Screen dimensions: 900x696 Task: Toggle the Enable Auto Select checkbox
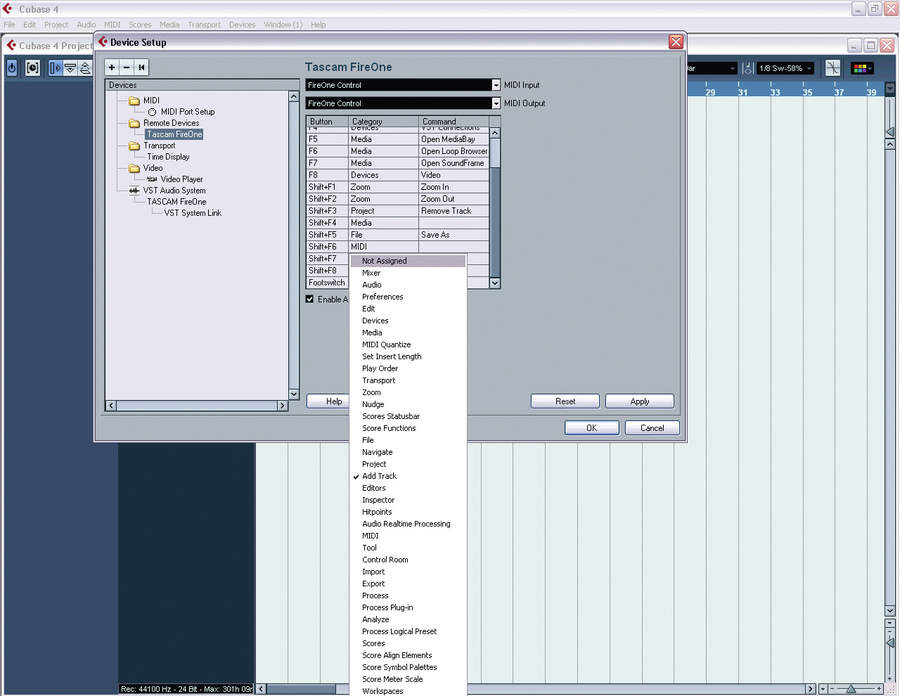coord(310,299)
